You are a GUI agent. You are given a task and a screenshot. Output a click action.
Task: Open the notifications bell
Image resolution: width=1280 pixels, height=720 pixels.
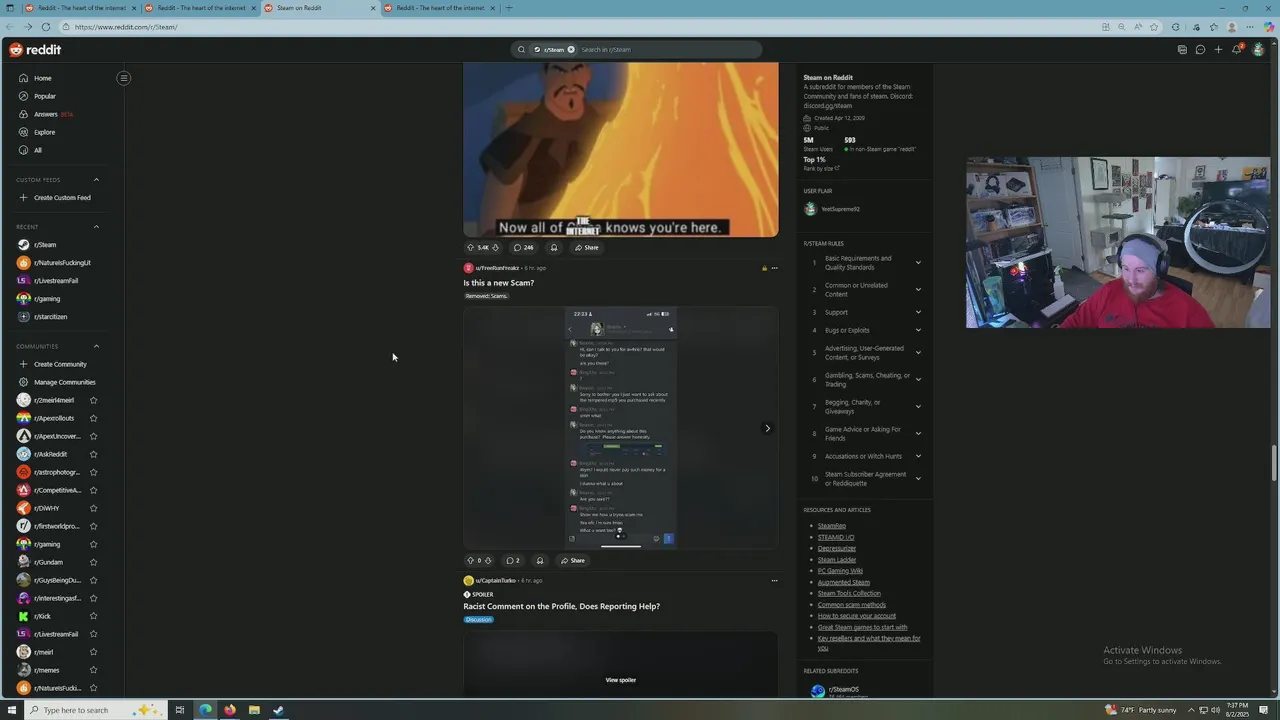click(x=1236, y=49)
